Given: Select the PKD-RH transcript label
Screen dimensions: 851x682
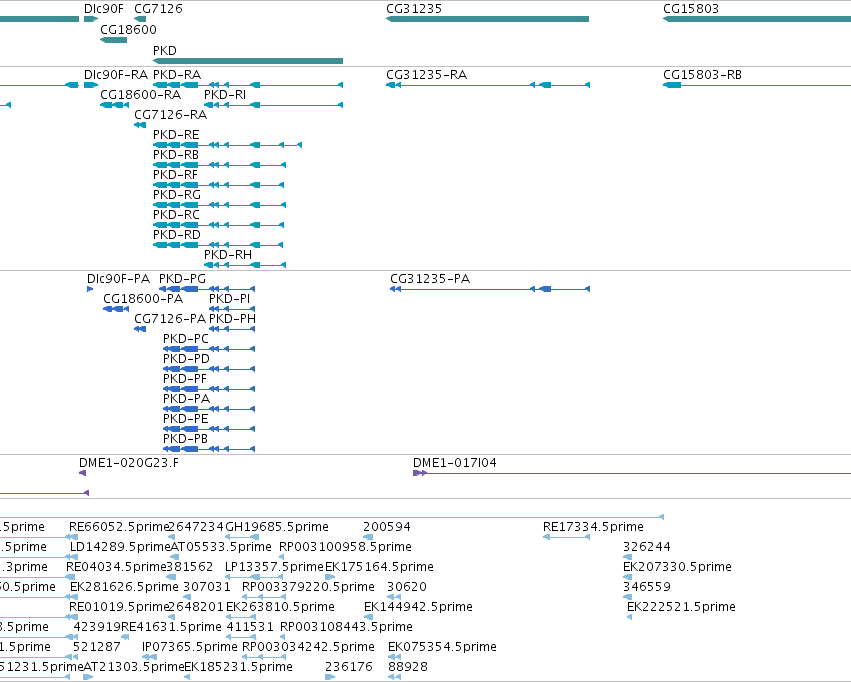Looking at the screenshot, I should (x=228, y=254).
